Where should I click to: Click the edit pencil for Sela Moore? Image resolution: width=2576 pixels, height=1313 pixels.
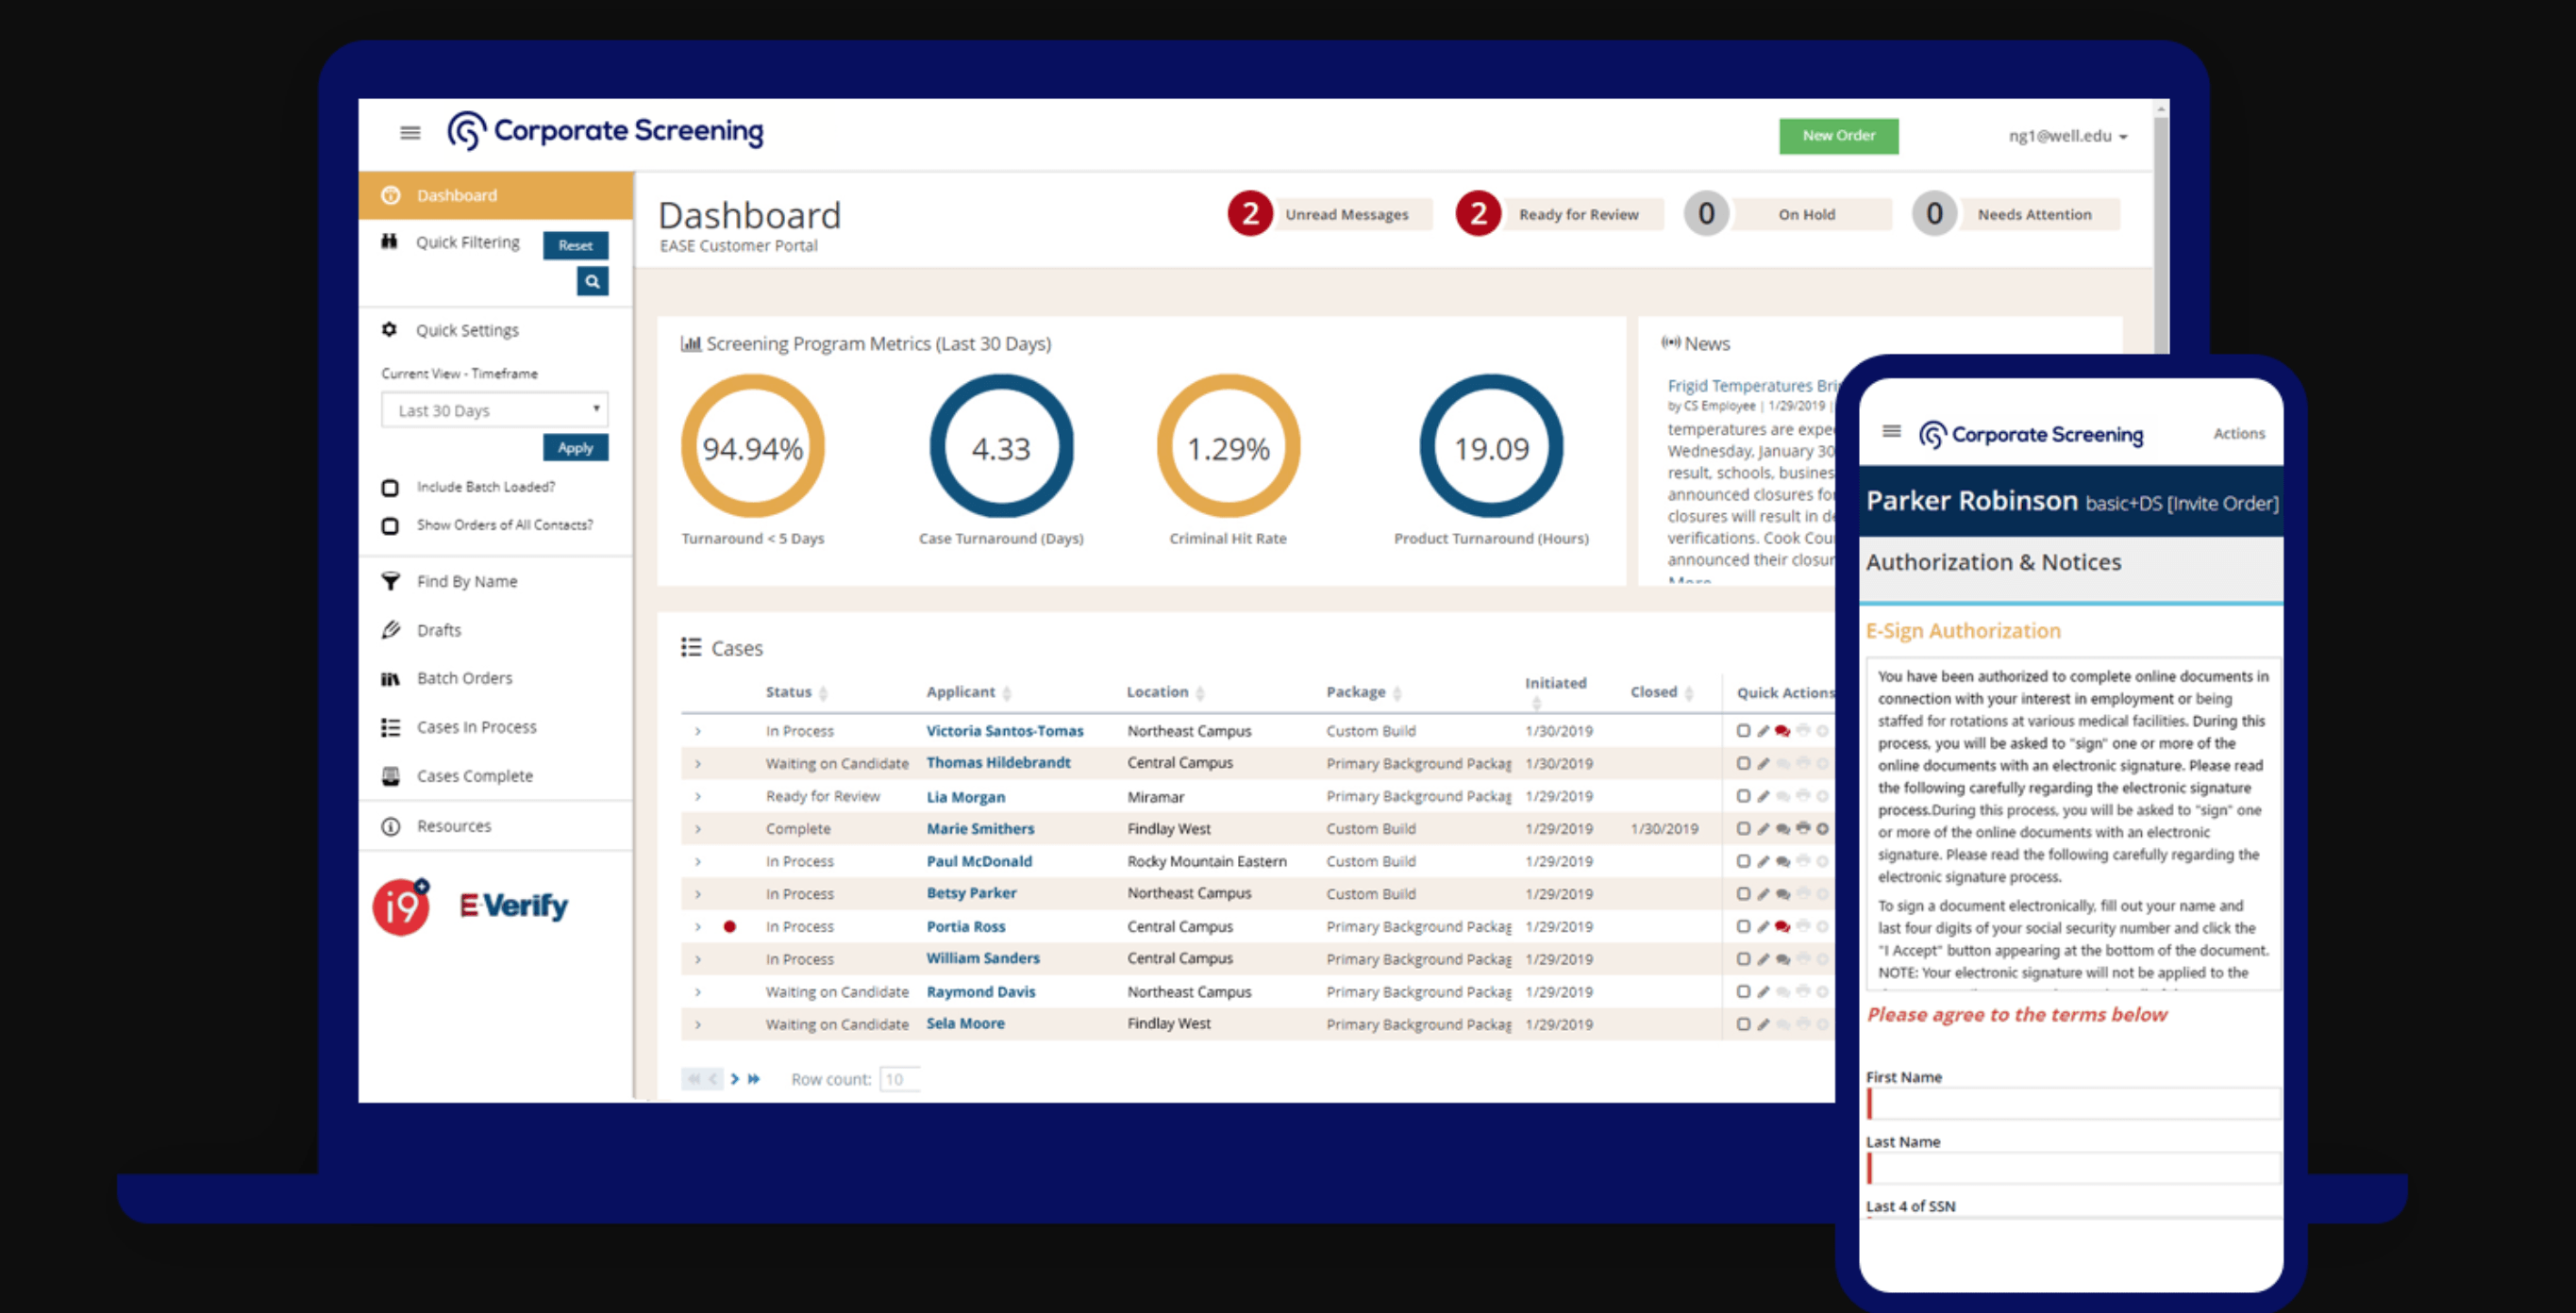click(x=1763, y=1025)
